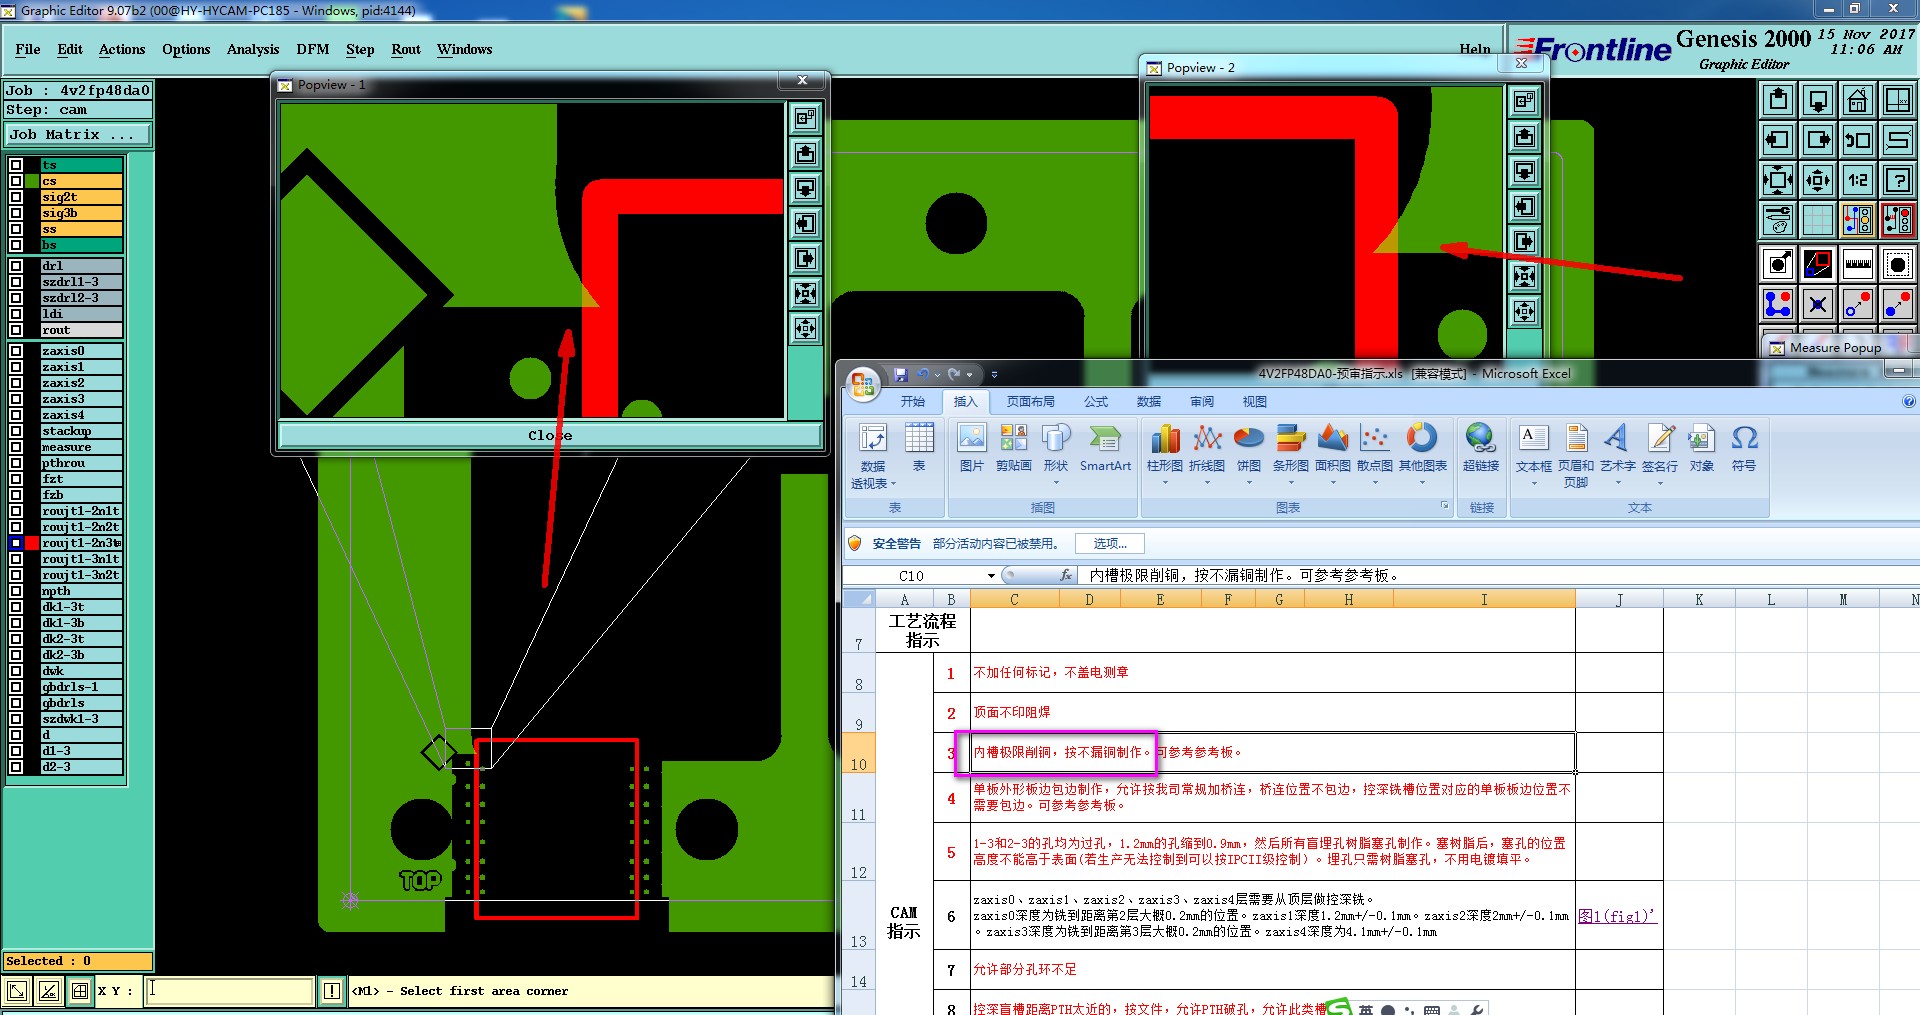
Task: Open the Actions menu
Action: pos(122,49)
